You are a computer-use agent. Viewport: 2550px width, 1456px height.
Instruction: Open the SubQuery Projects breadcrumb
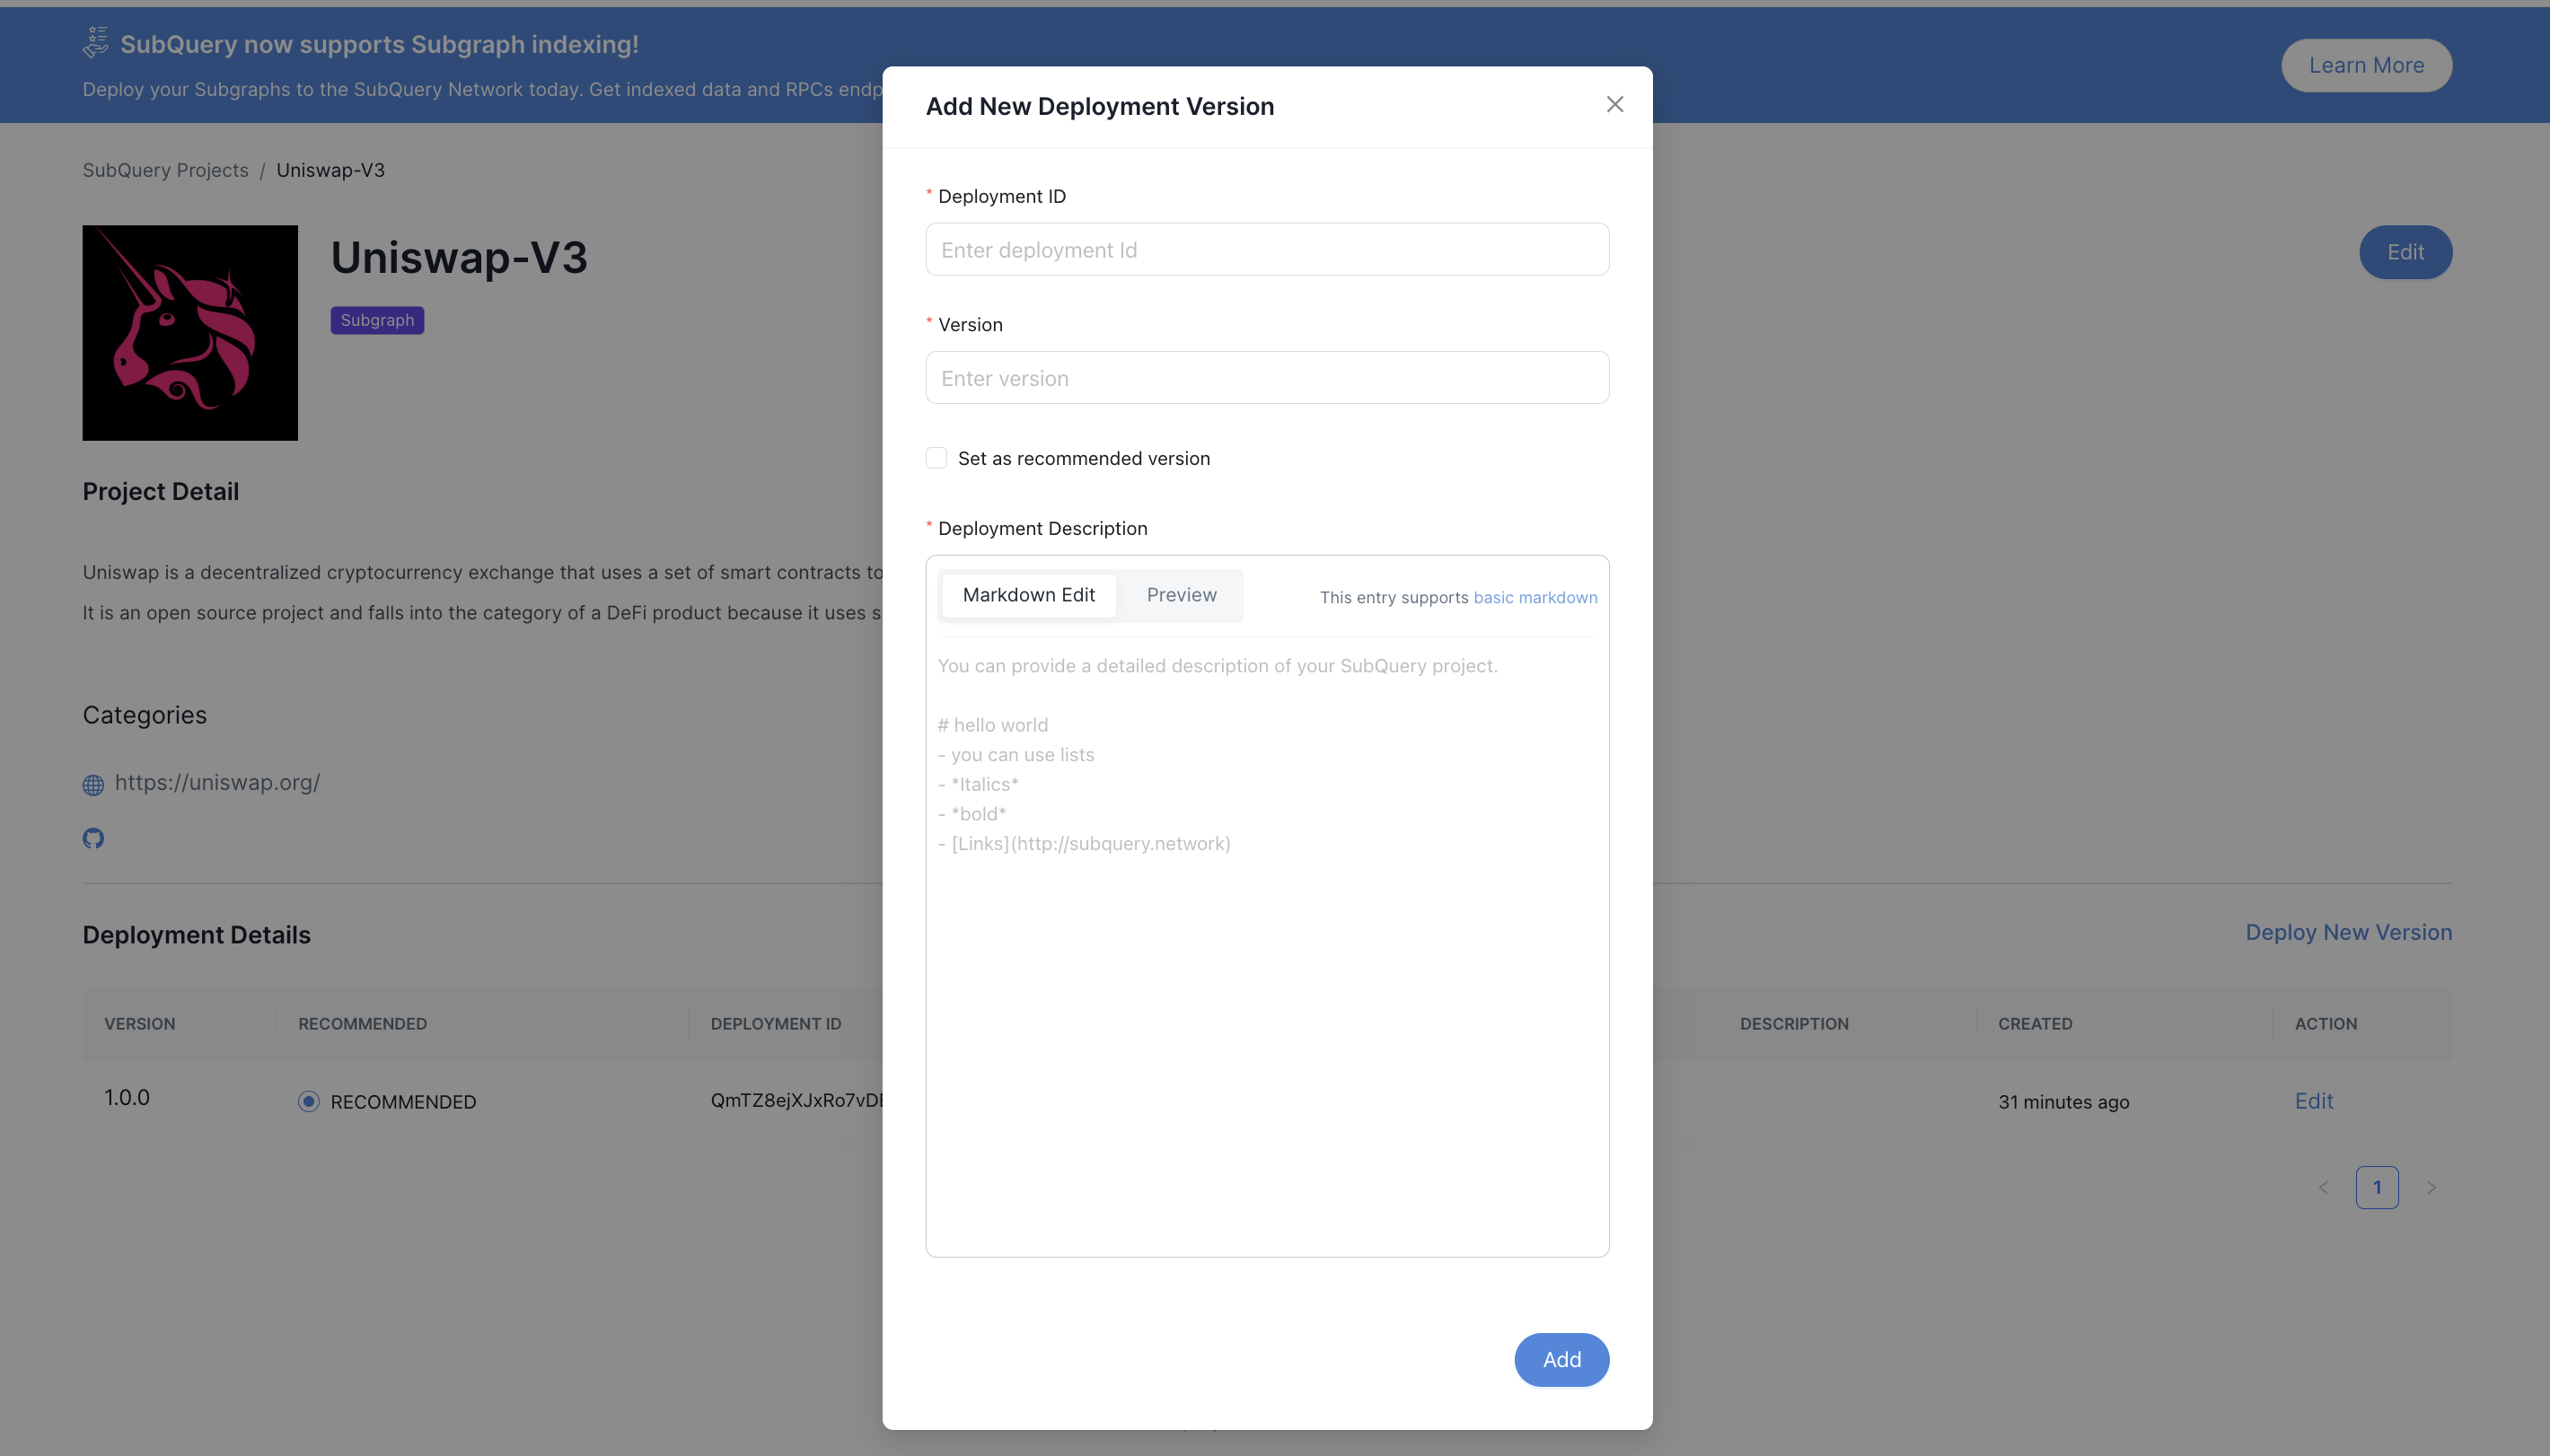(165, 170)
